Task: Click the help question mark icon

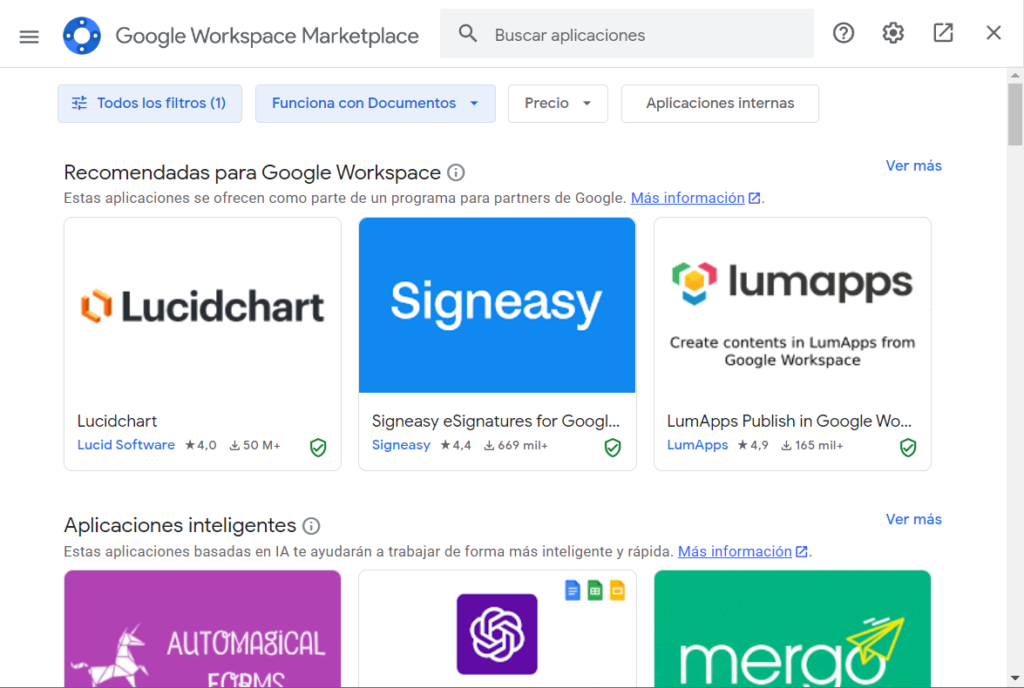Action: [x=844, y=34]
